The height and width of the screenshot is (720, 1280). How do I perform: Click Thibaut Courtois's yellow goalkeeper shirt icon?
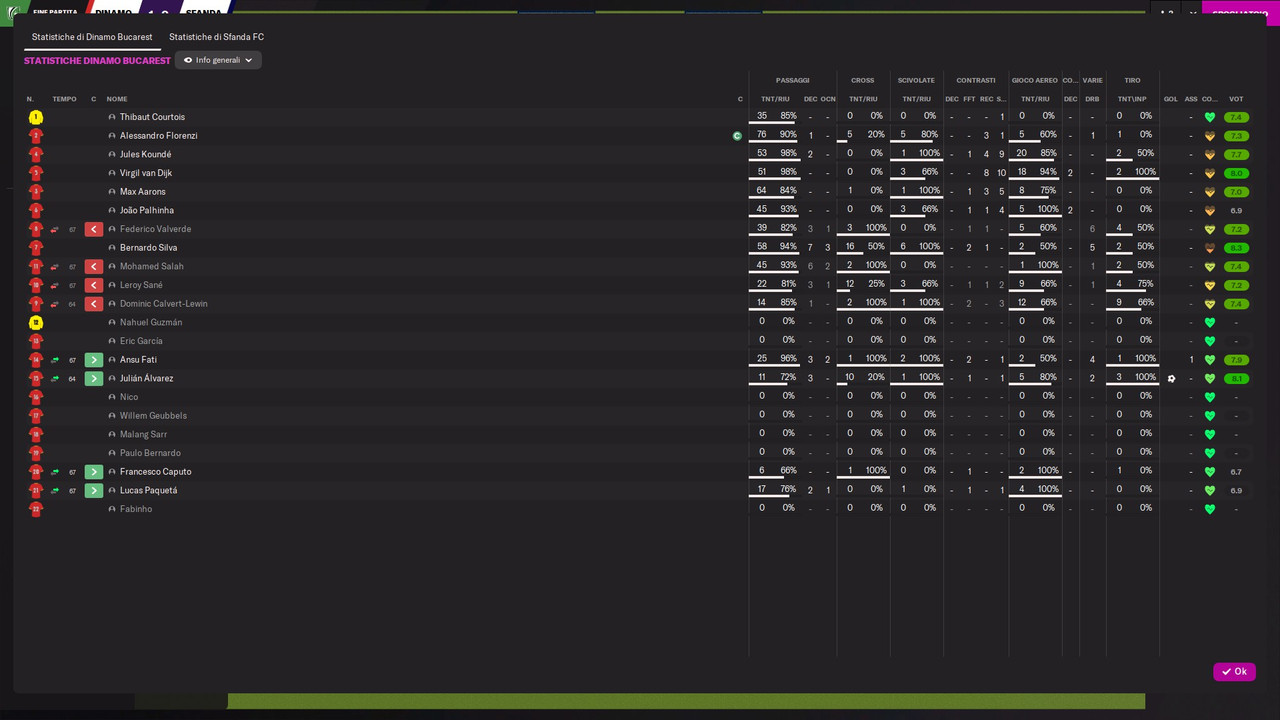point(36,117)
